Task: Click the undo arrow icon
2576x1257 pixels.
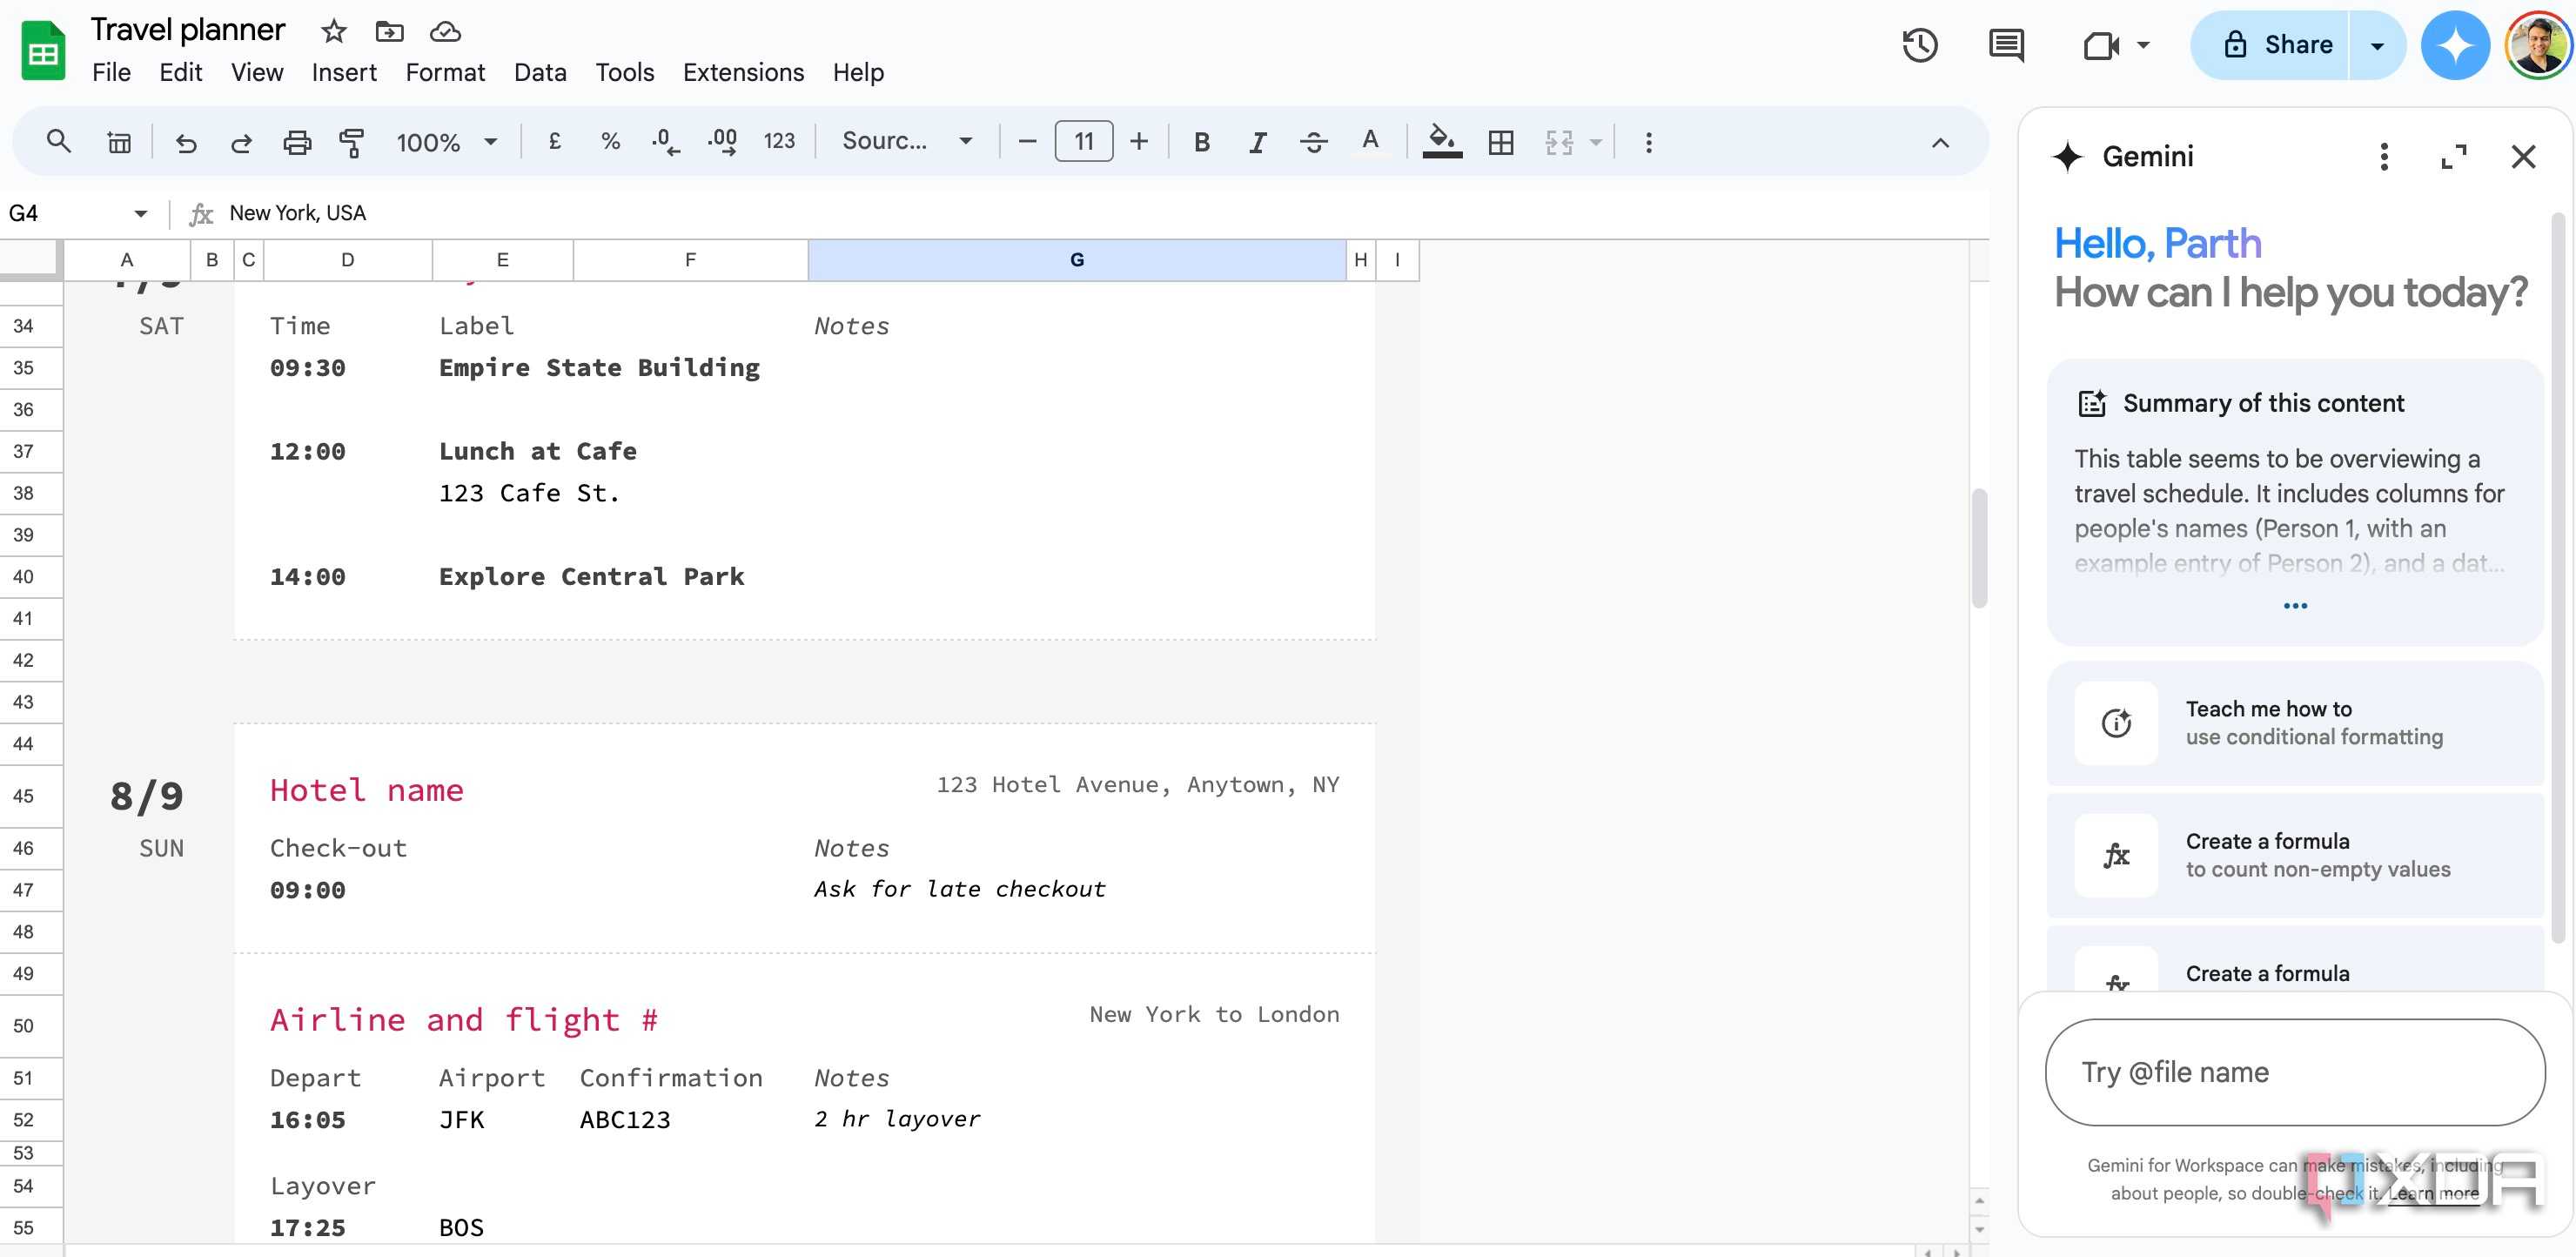Action: [x=186, y=142]
